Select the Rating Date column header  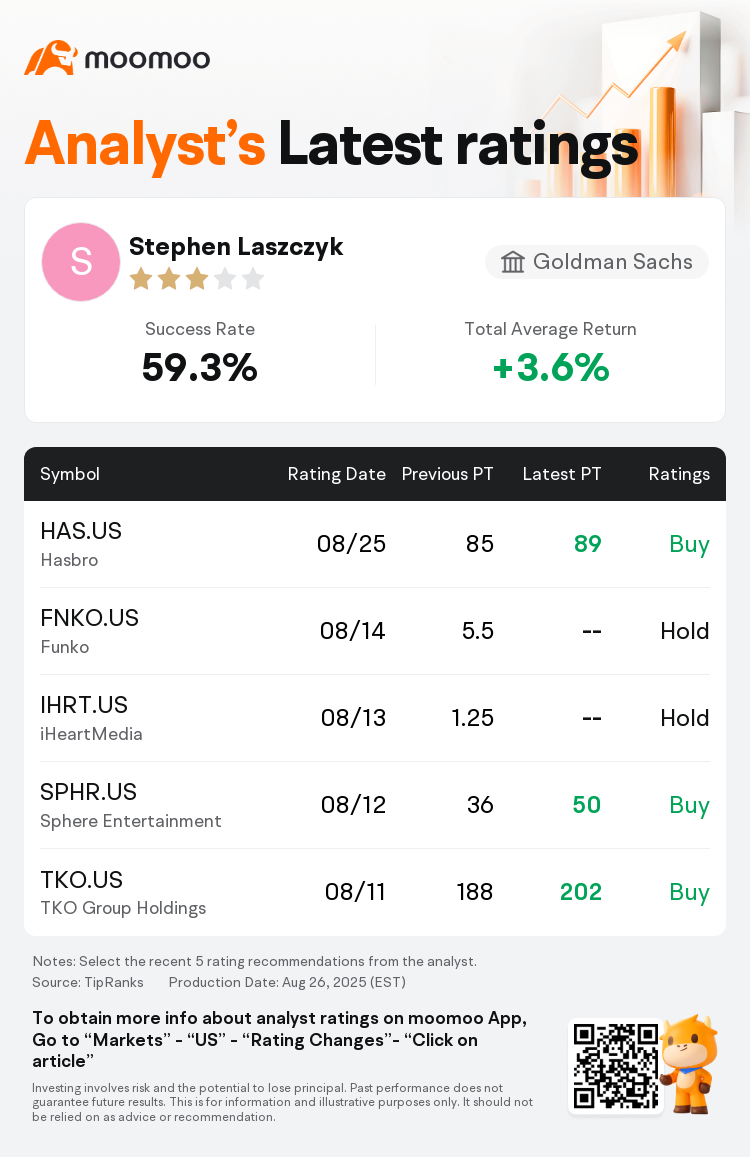coord(337,474)
